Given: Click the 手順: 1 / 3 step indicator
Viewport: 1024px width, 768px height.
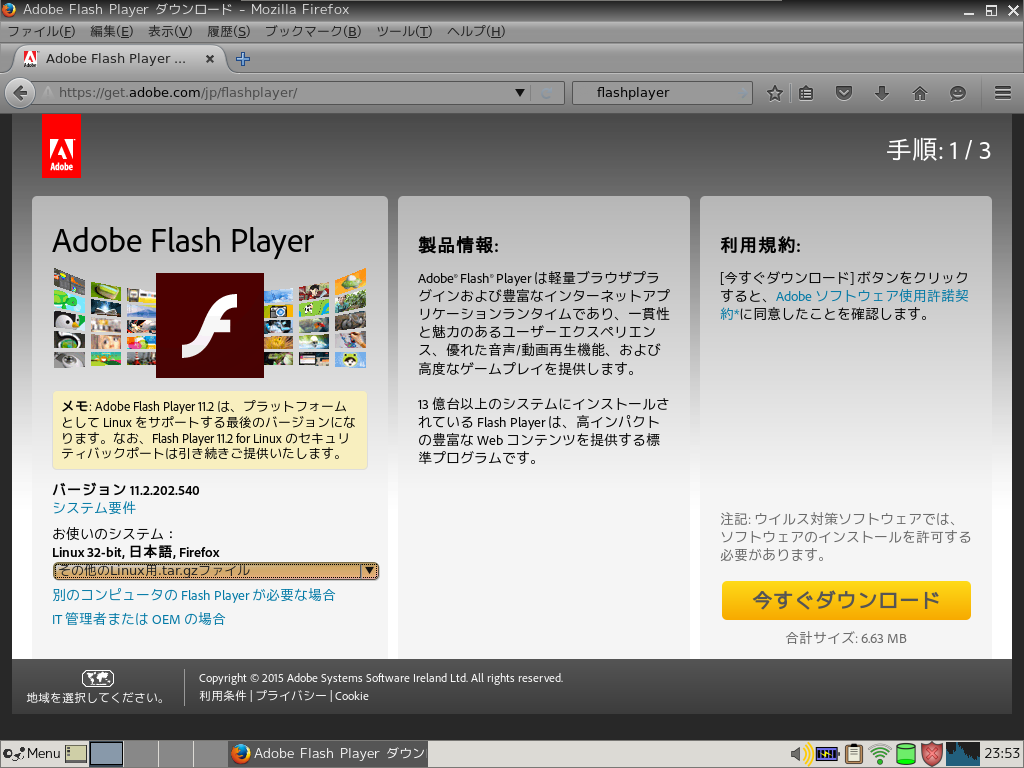Looking at the screenshot, I should pyautogui.click(x=938, y=151).
